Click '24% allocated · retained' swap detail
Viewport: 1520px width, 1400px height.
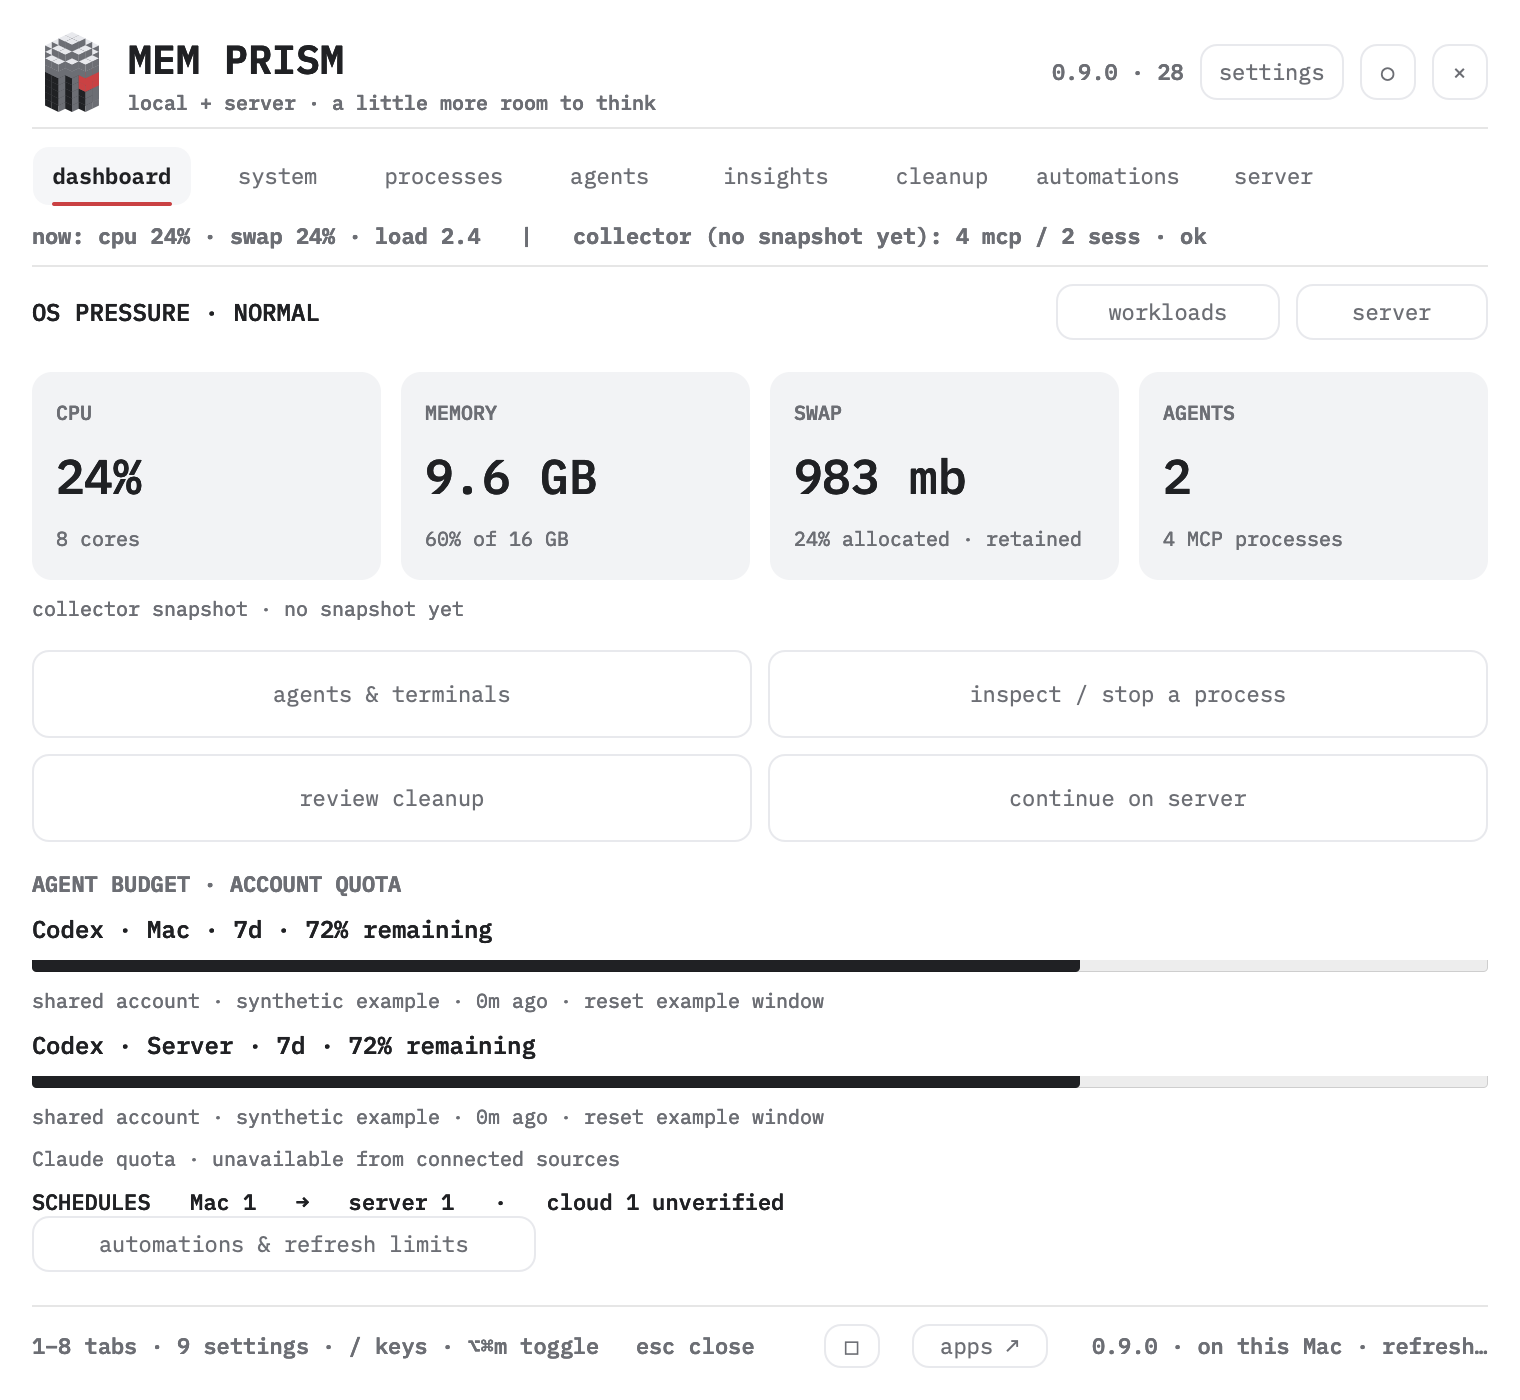938,539
